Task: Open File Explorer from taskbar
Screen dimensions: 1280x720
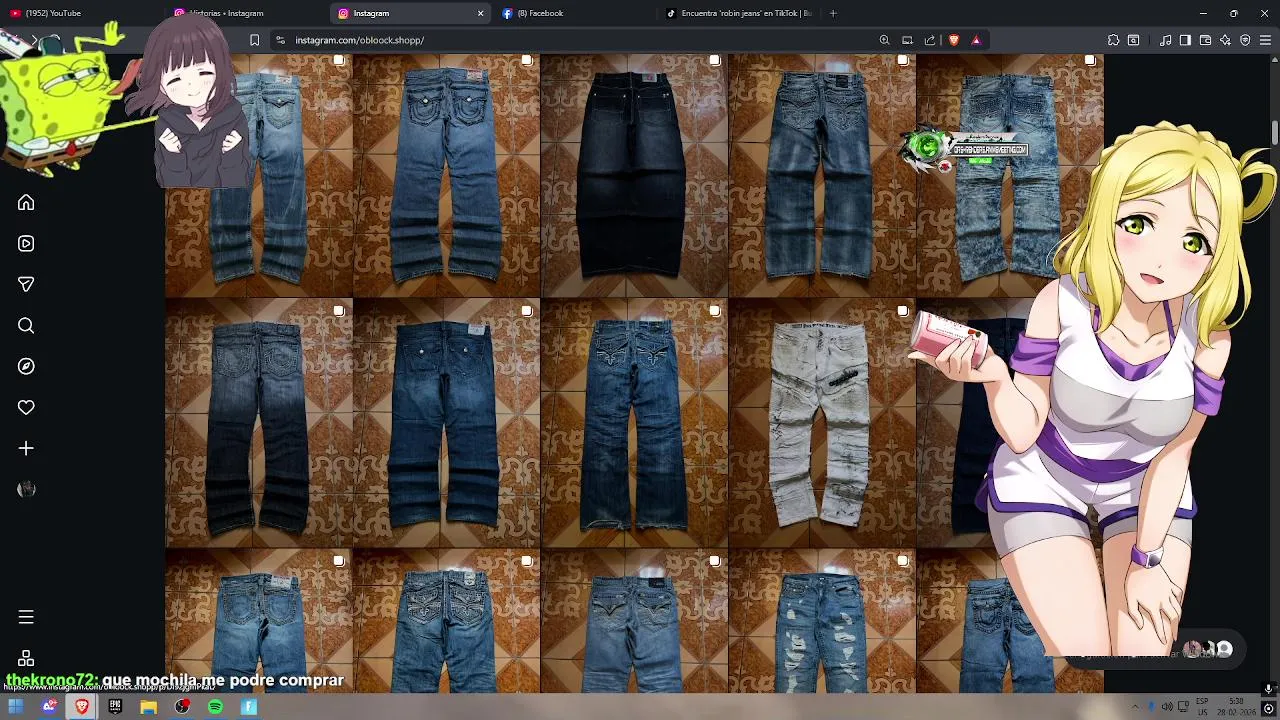Action: coord(148,707)
